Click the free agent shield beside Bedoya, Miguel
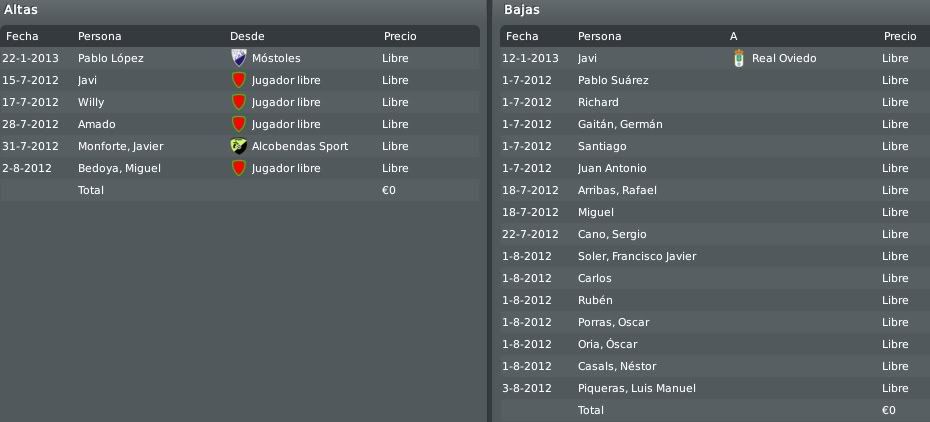Image resolution: width=930 pixels, height=422 pixels. [238, 168]
